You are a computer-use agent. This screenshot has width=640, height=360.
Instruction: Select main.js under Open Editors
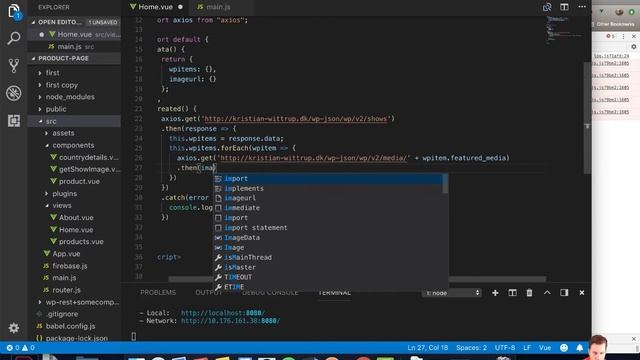point(75,47)
